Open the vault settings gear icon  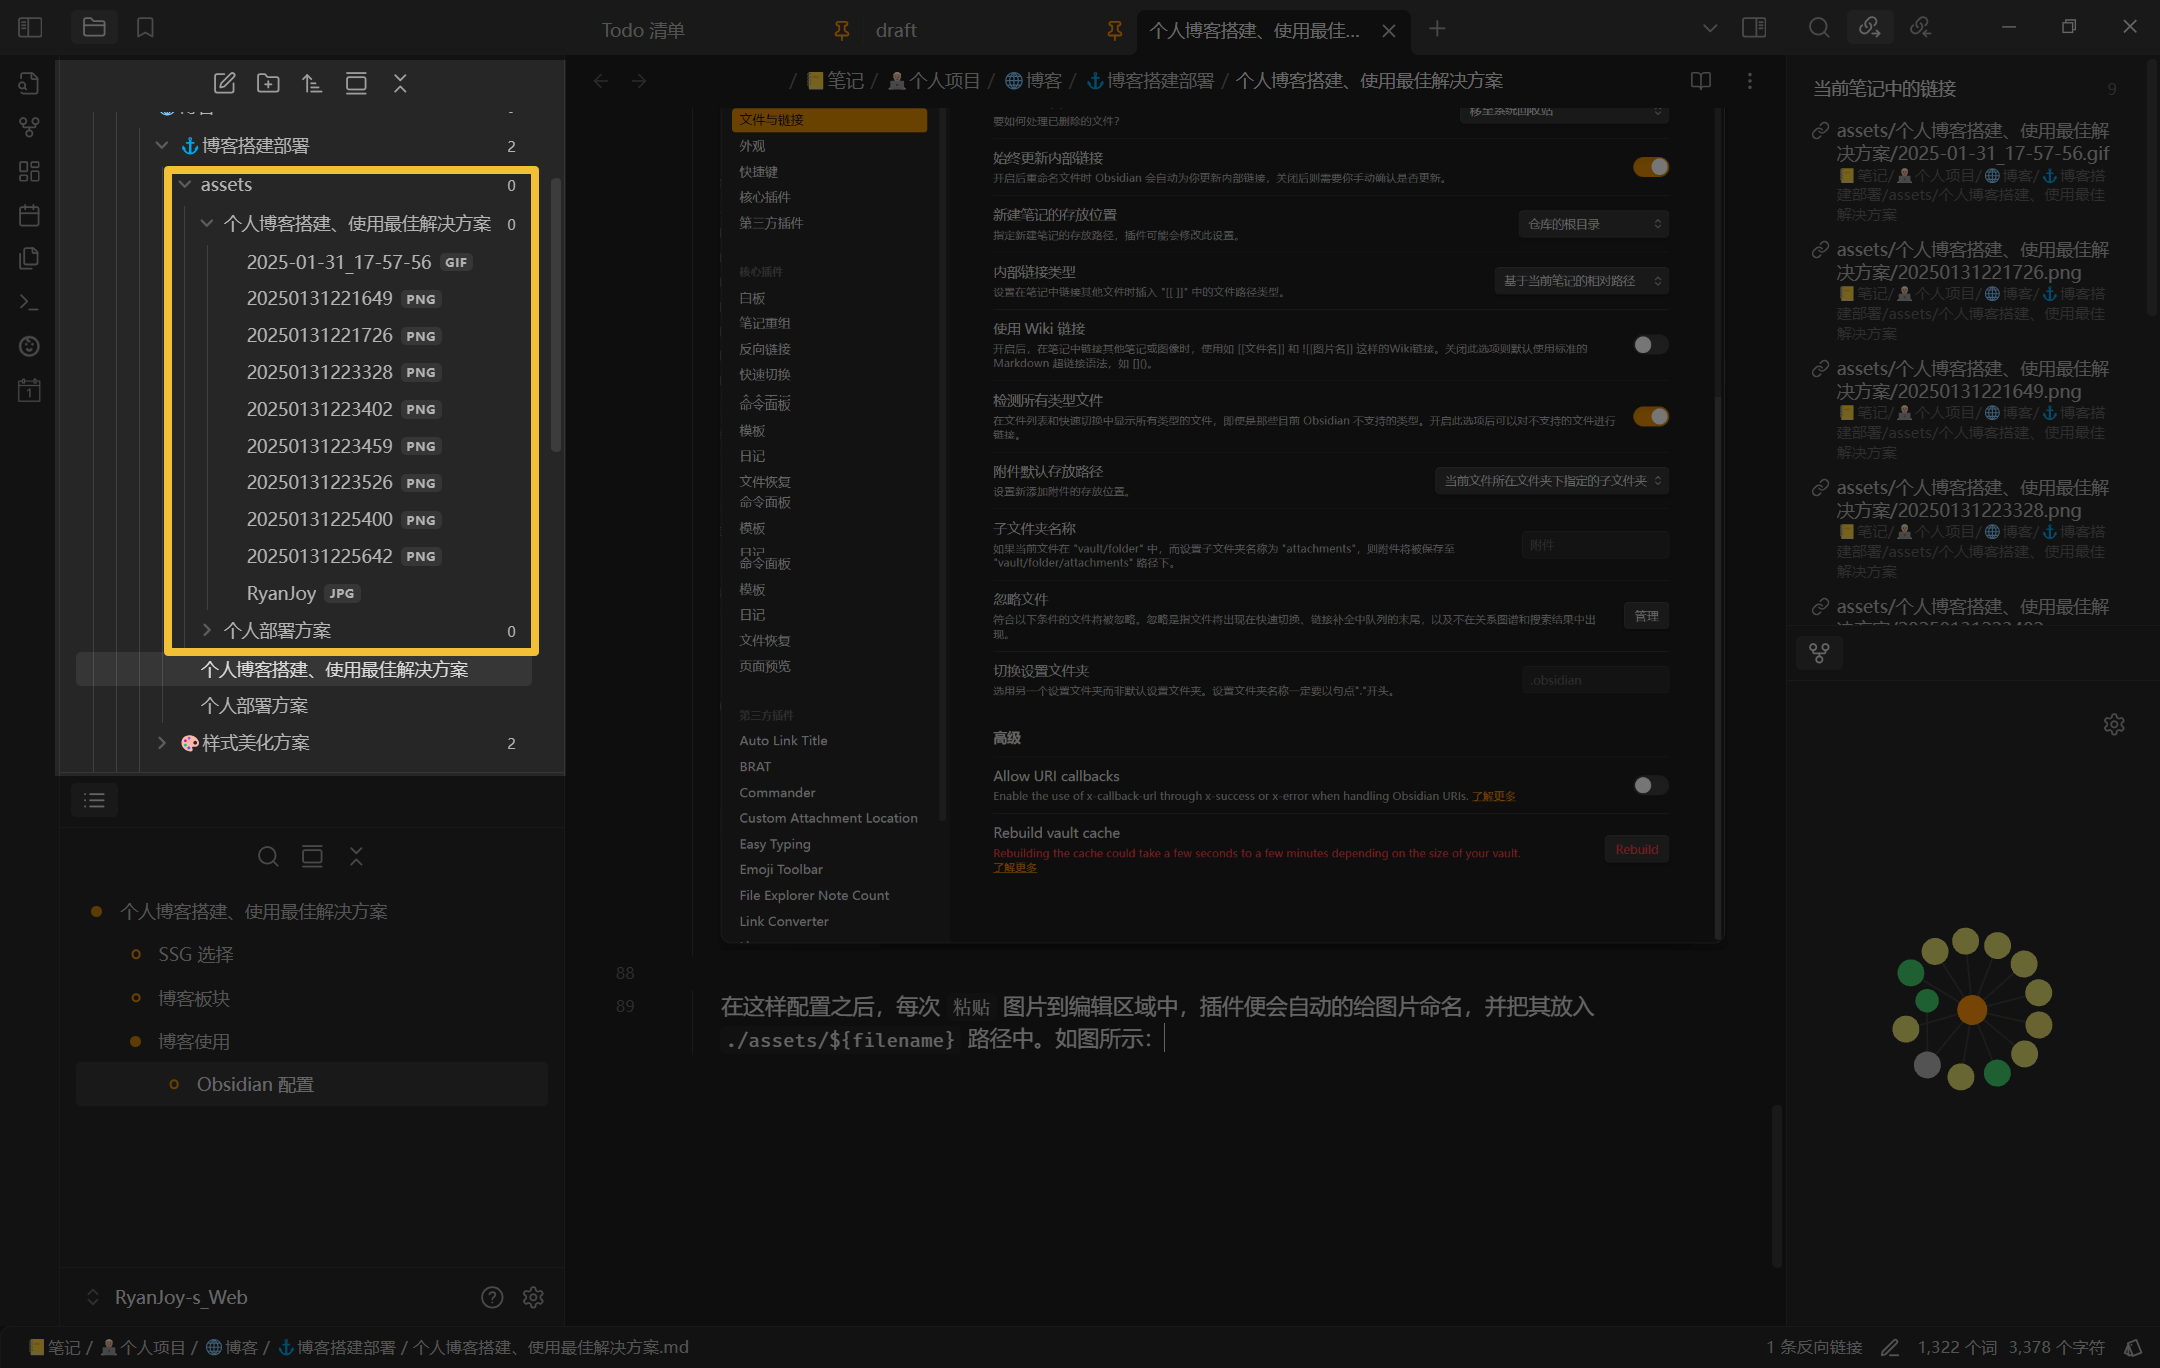[x=533, y=1297]
